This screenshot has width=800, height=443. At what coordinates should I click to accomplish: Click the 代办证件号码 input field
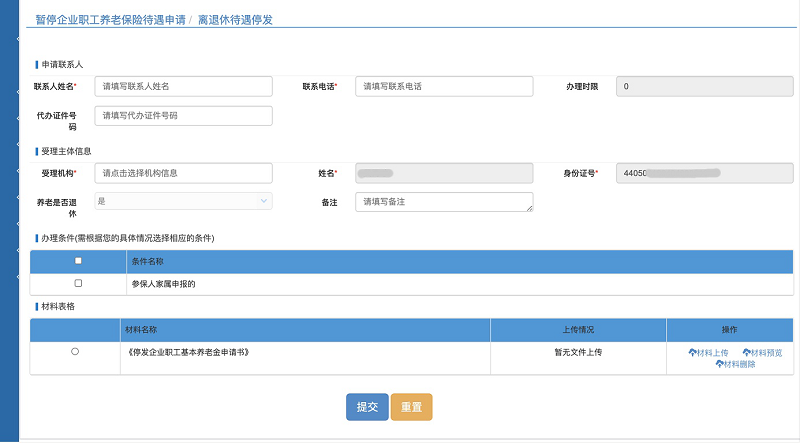click(184, 116)
